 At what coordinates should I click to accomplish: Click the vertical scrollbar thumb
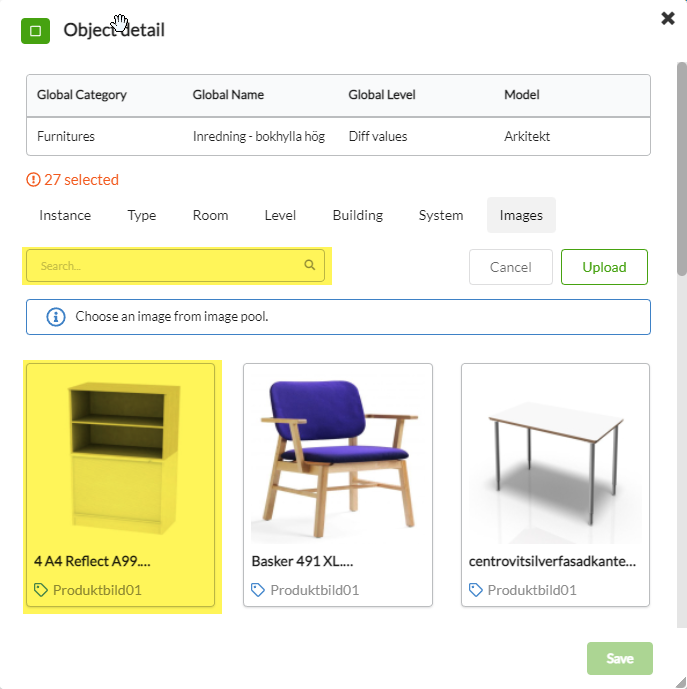(x=681, y=169)
